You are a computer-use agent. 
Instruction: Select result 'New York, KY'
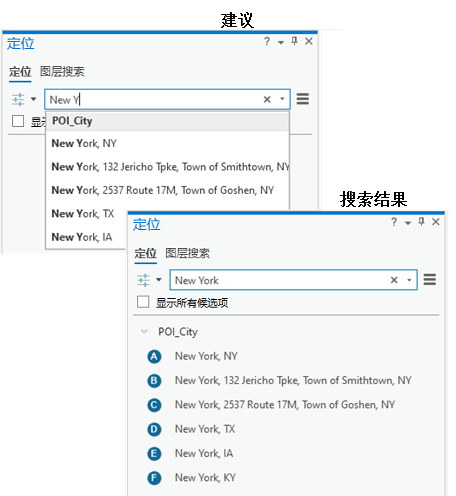205,478
